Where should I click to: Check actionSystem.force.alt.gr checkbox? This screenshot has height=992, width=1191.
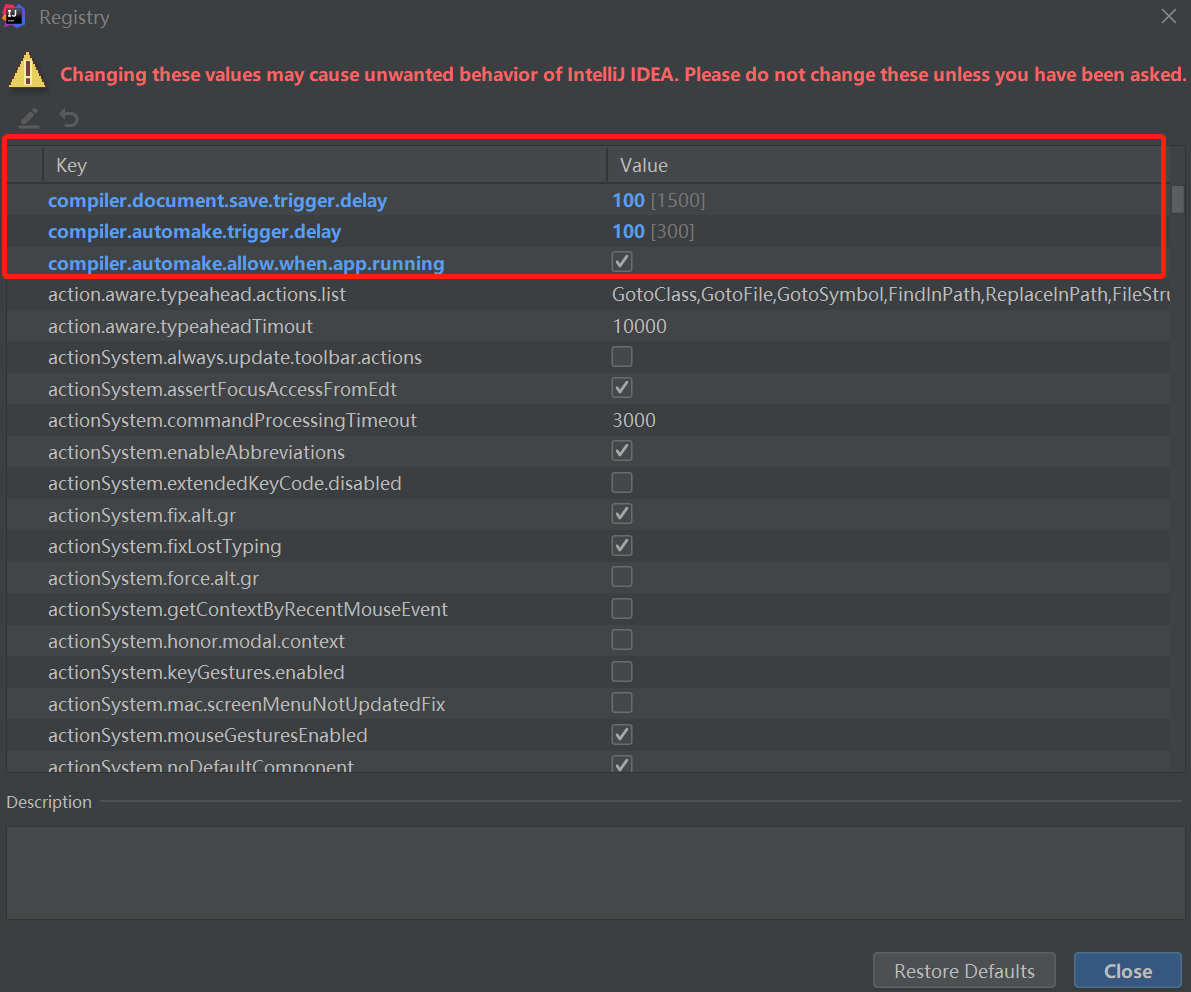(x=622, y=577)
